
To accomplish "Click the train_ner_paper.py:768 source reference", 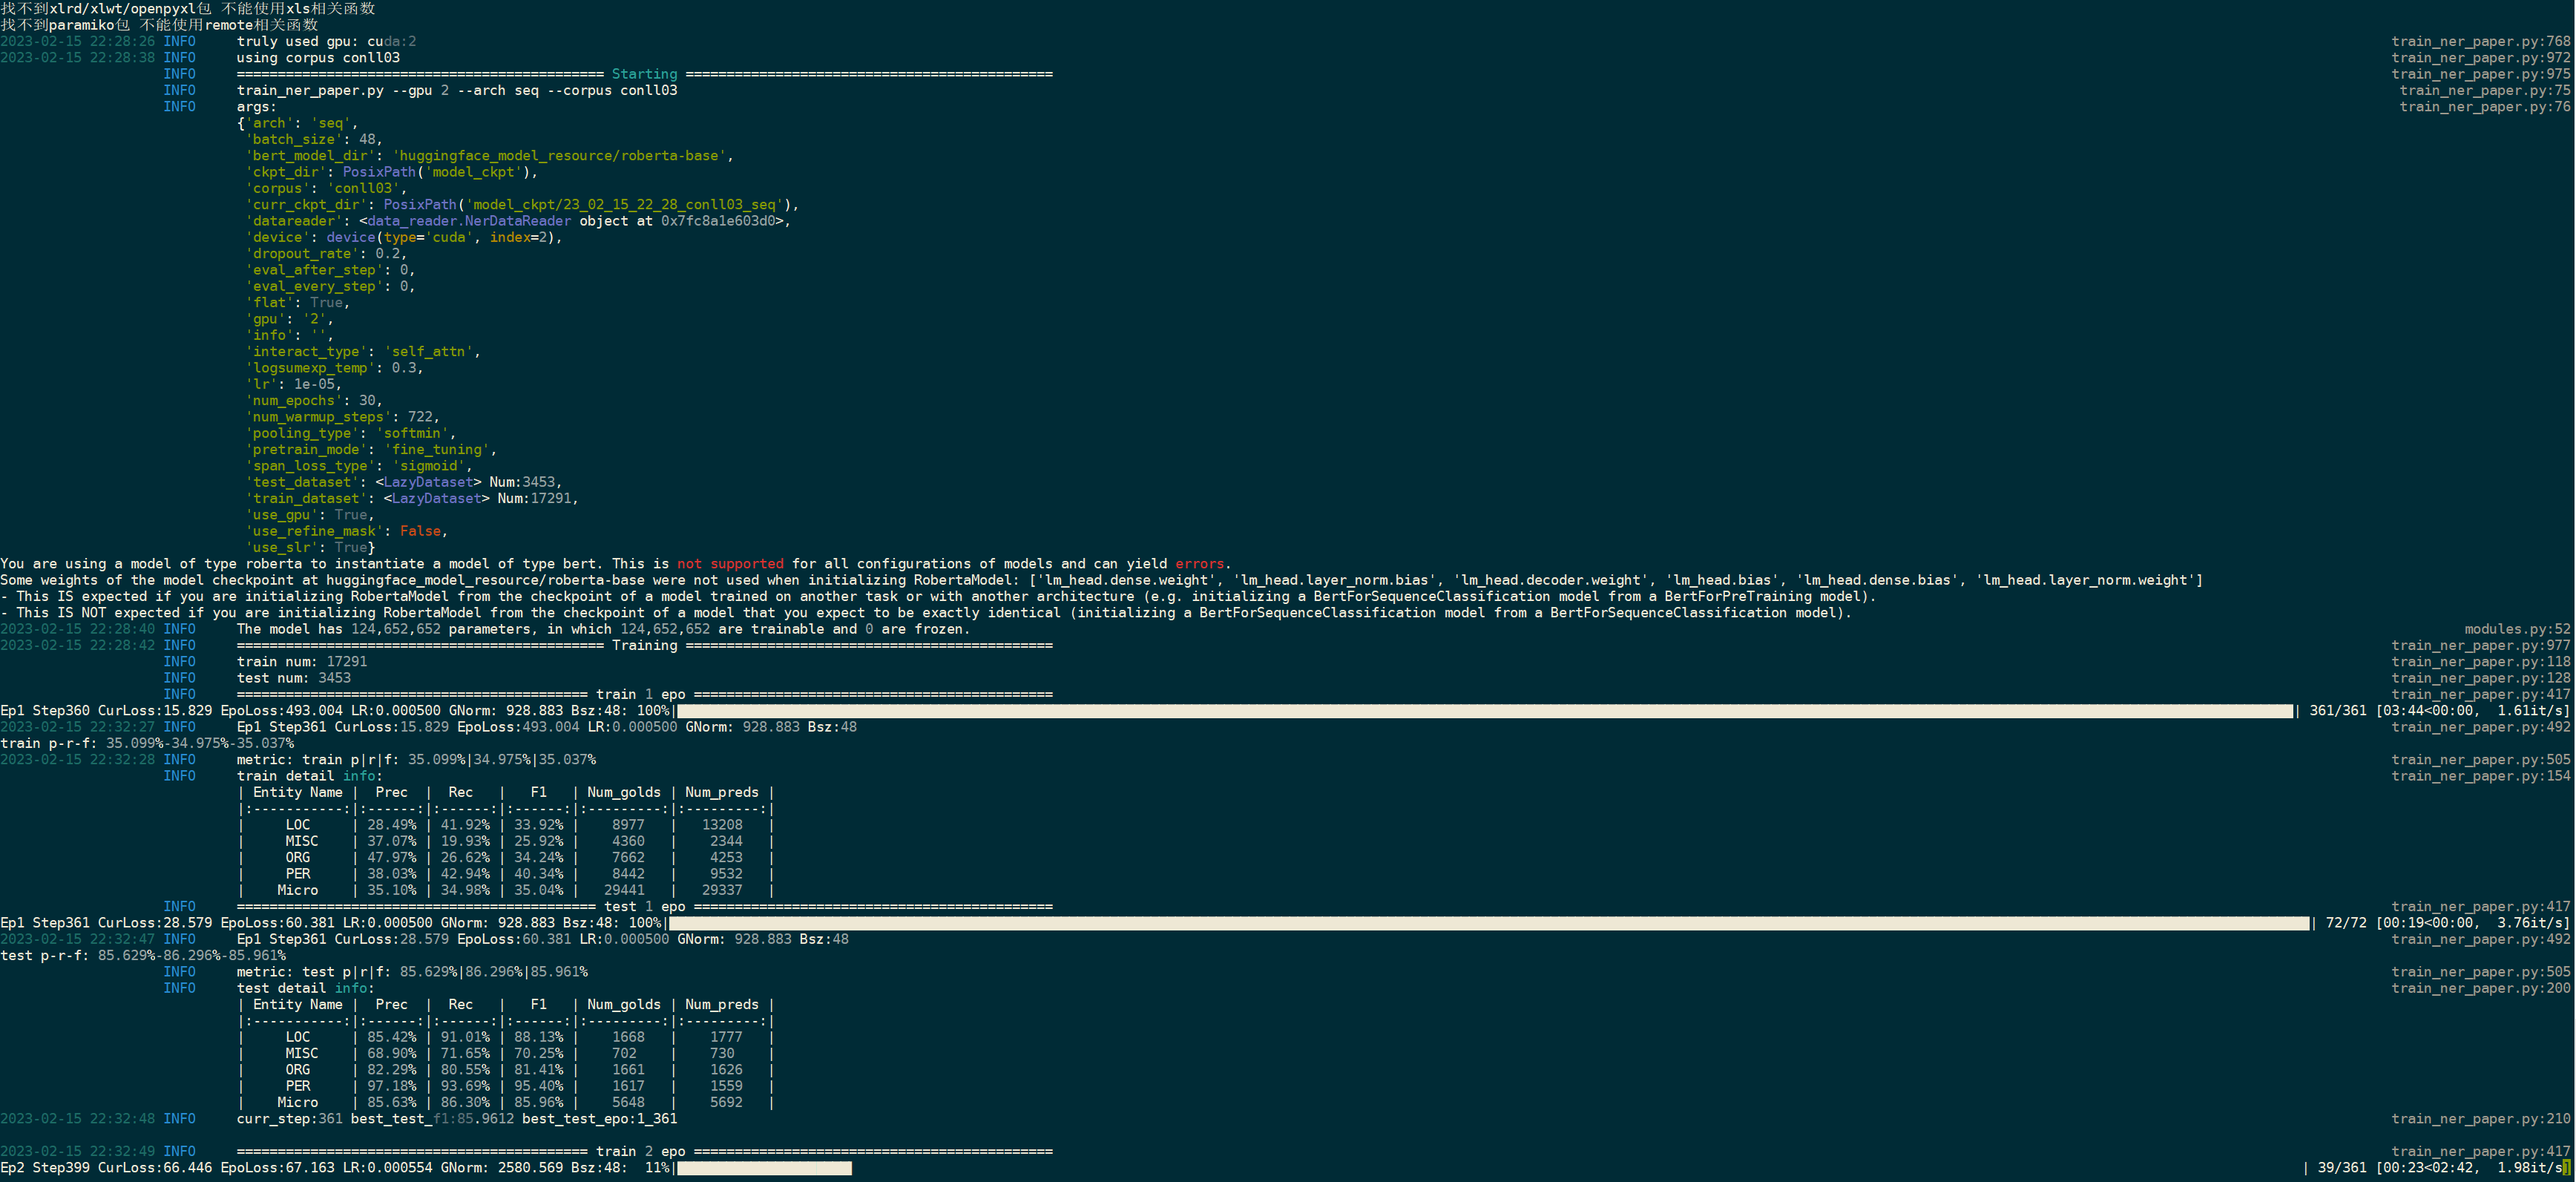I will point(2480,41).
